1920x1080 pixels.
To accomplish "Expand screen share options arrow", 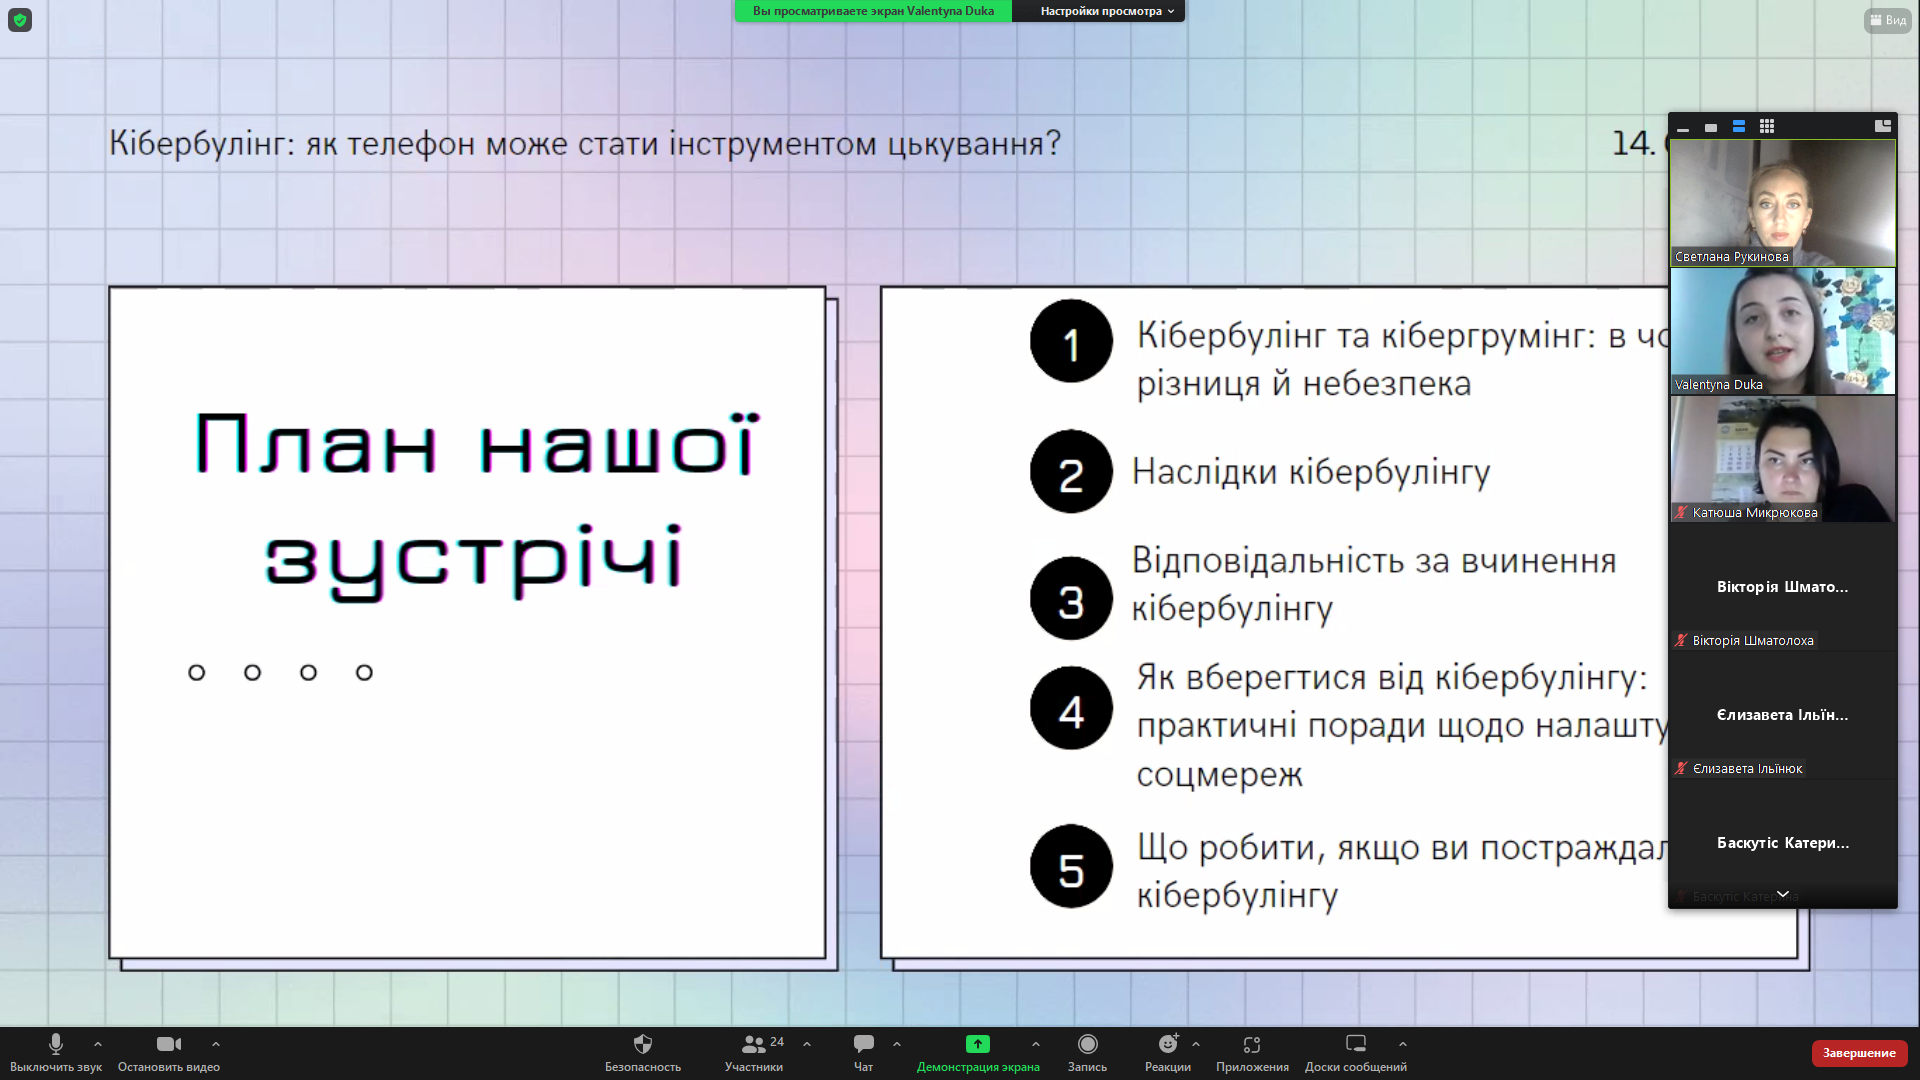I will (1036, 1044).
